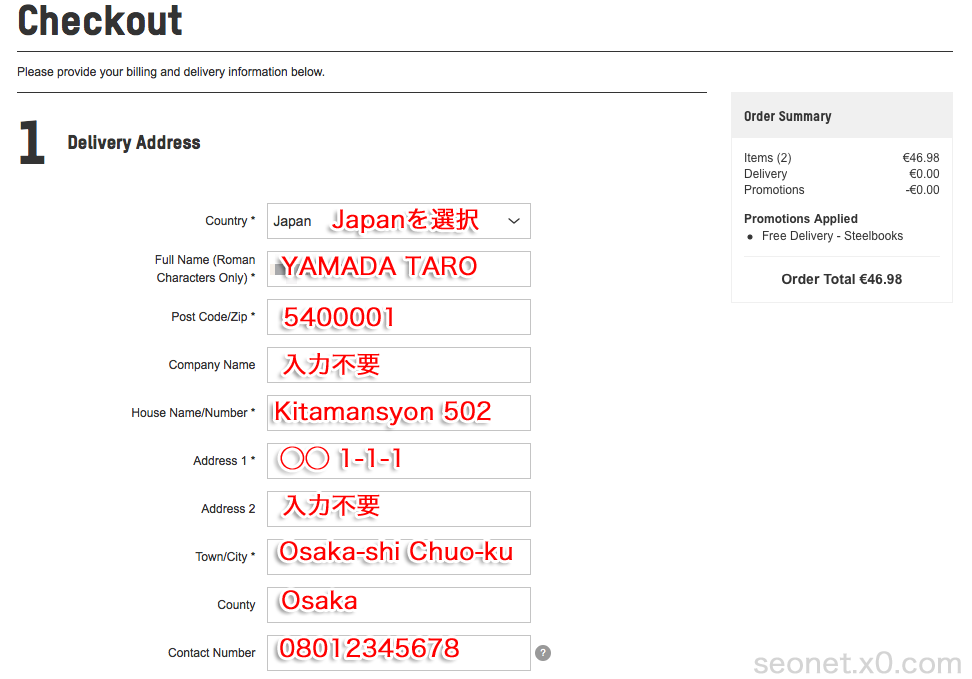Select the Company Name text box
The width and height of the screenshot is (972, 679).
click(398, 365)
